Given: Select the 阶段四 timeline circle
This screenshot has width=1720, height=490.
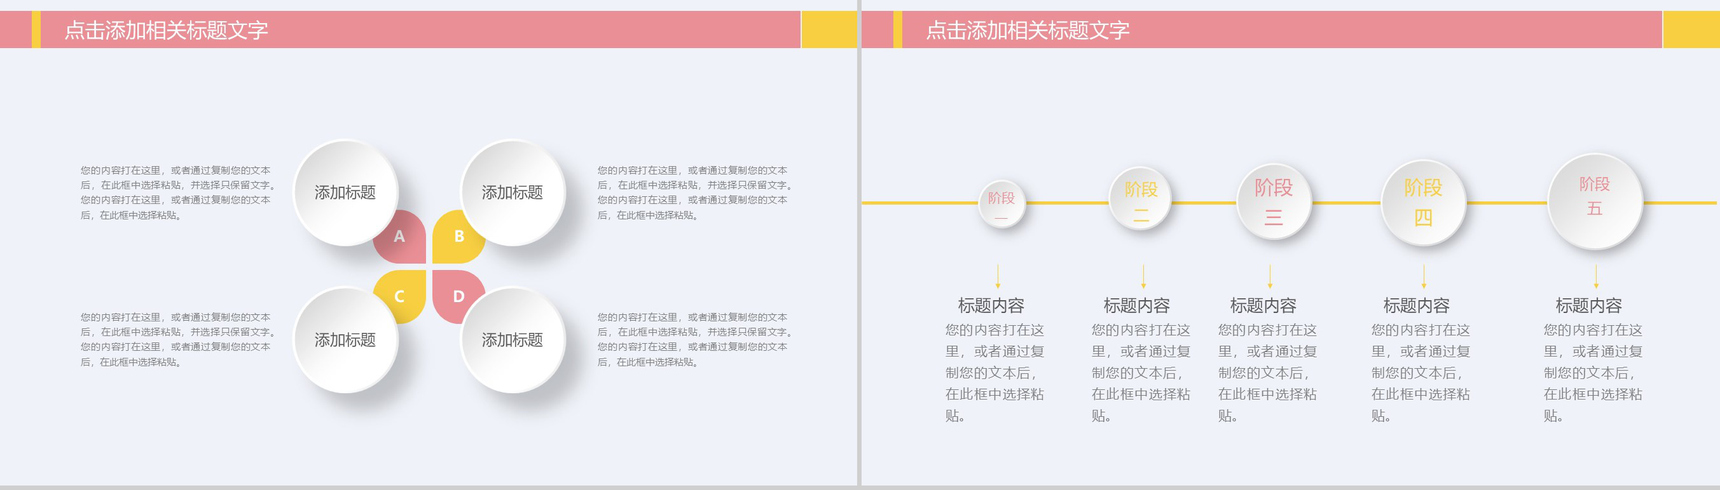Looking at the screenshot, I should click(x=1423, y=202).
